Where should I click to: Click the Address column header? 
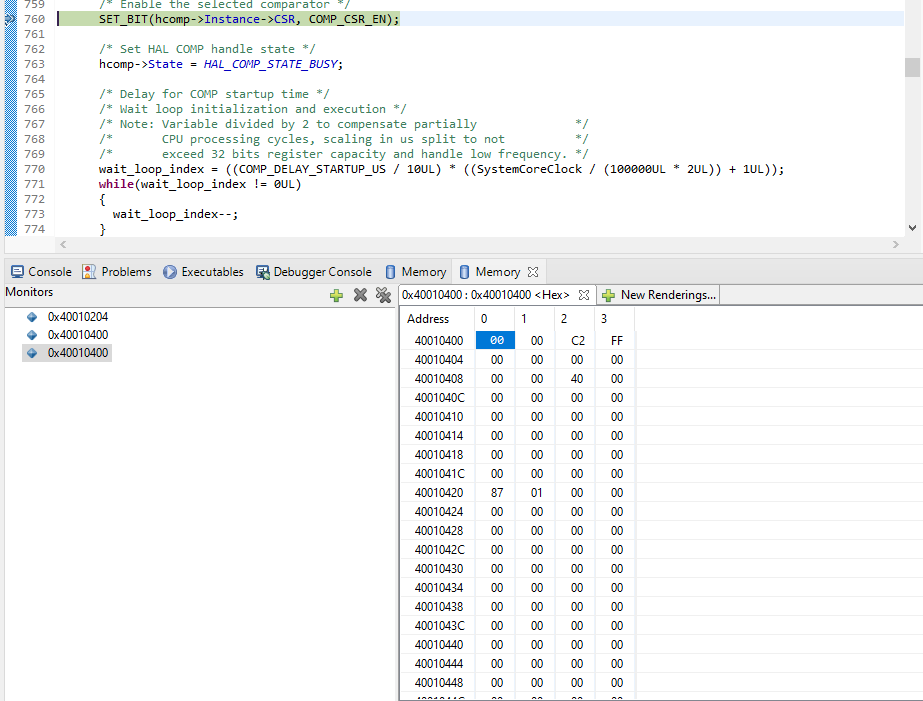(428, 319)
